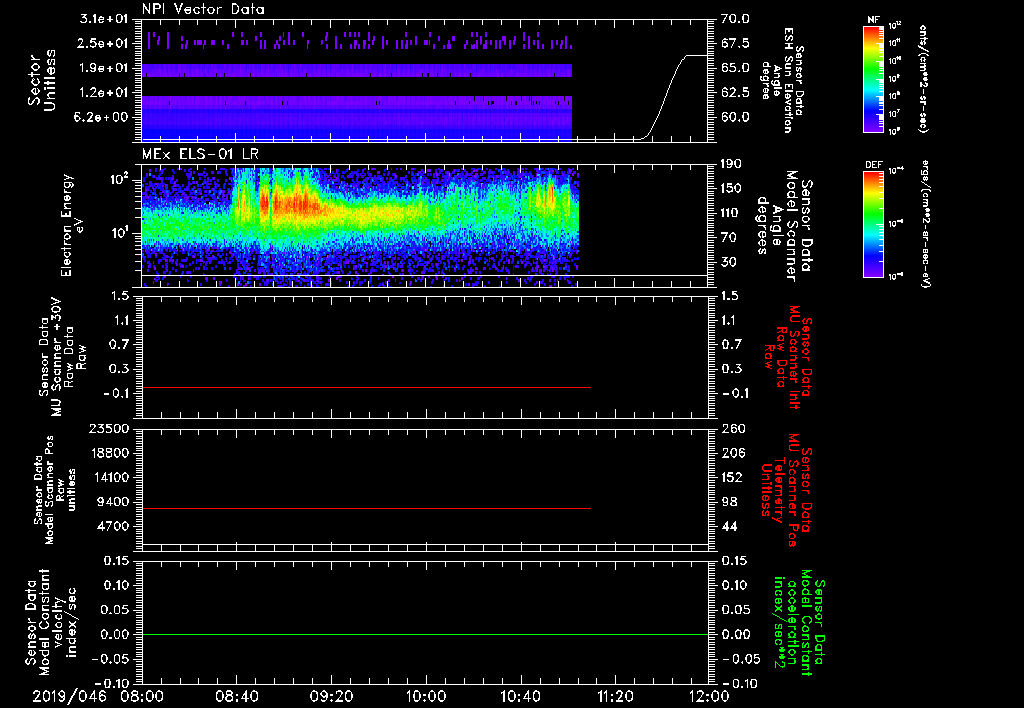Image resolution: width=1024 pixels, height=708 pixels.
Task: Click the "Sector Unitless" axis label
Action: click(41, 80)
